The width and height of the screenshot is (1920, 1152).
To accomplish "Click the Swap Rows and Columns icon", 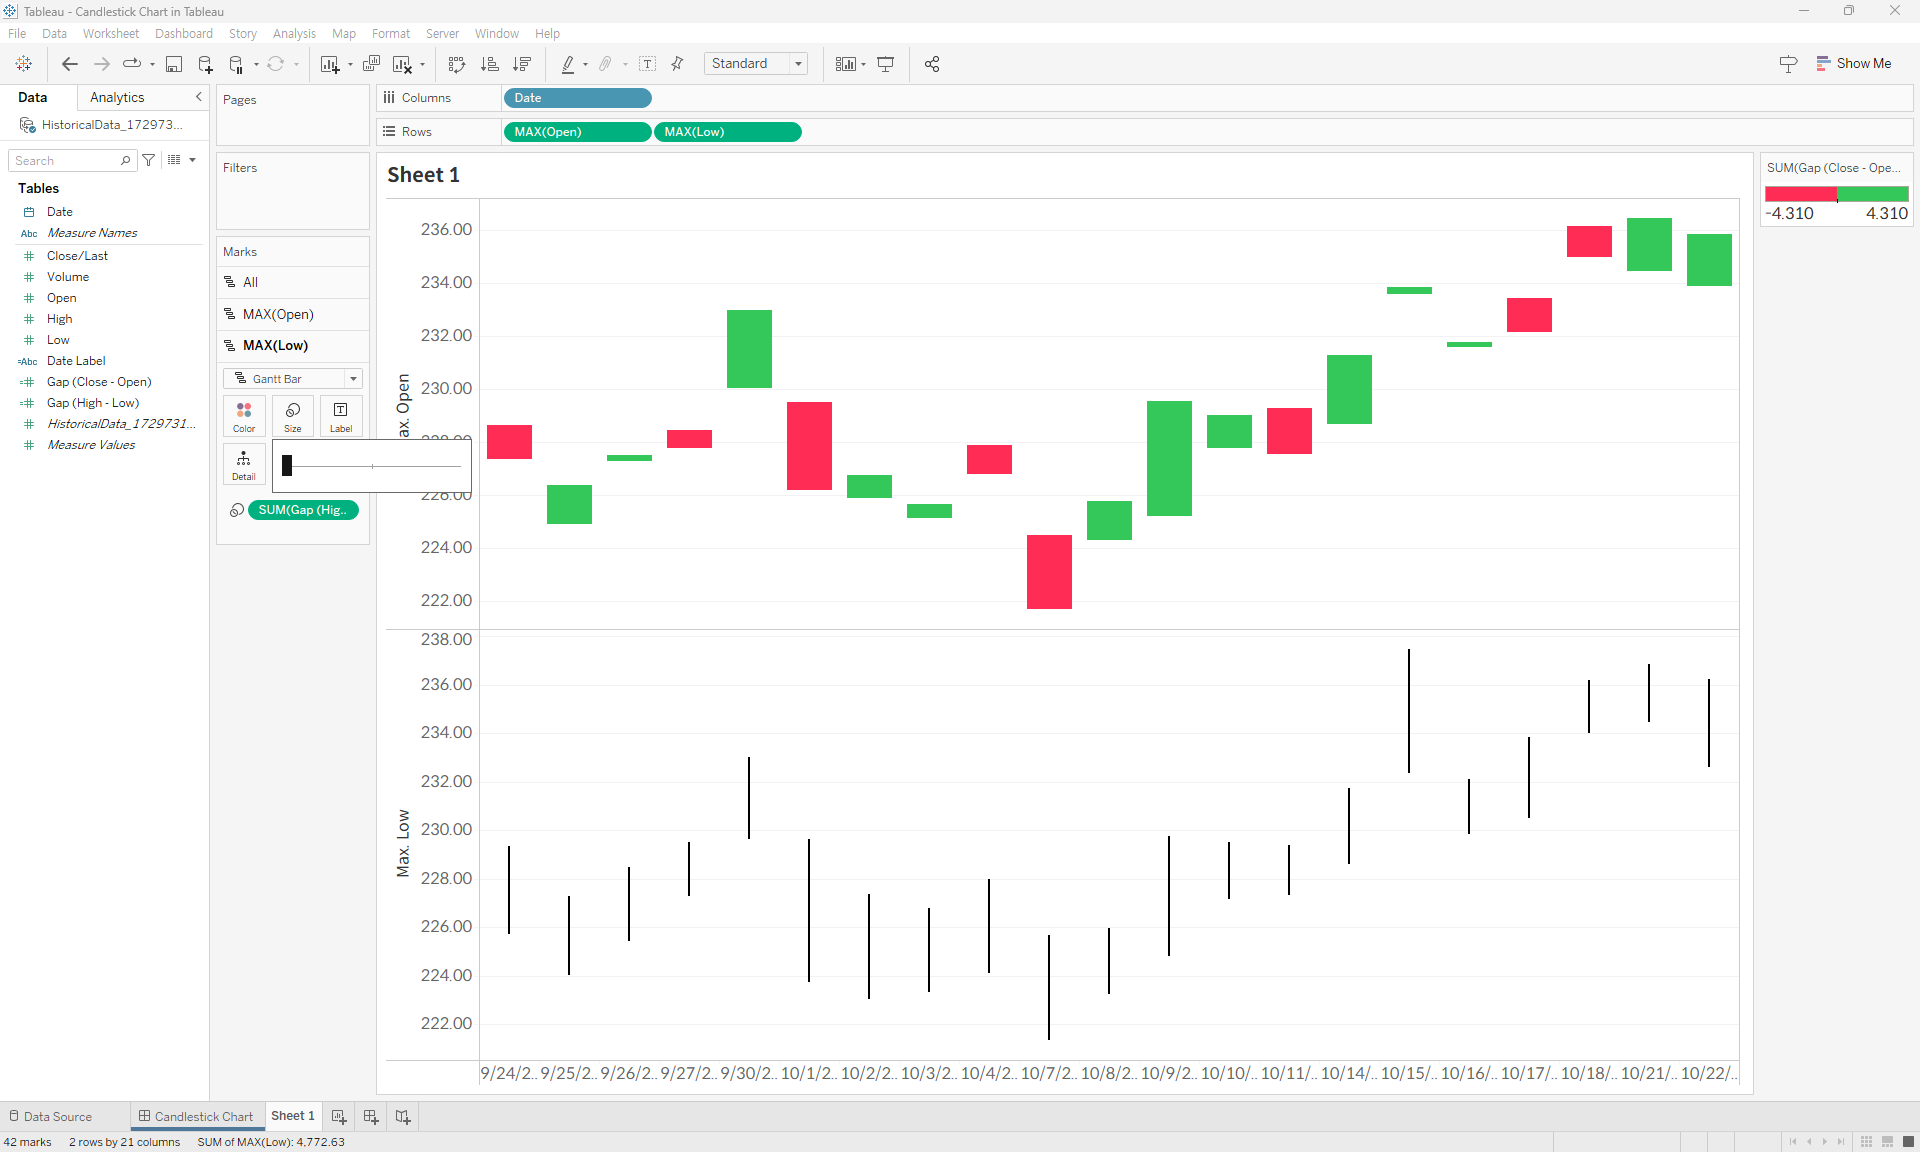I will tap(457, 64).
